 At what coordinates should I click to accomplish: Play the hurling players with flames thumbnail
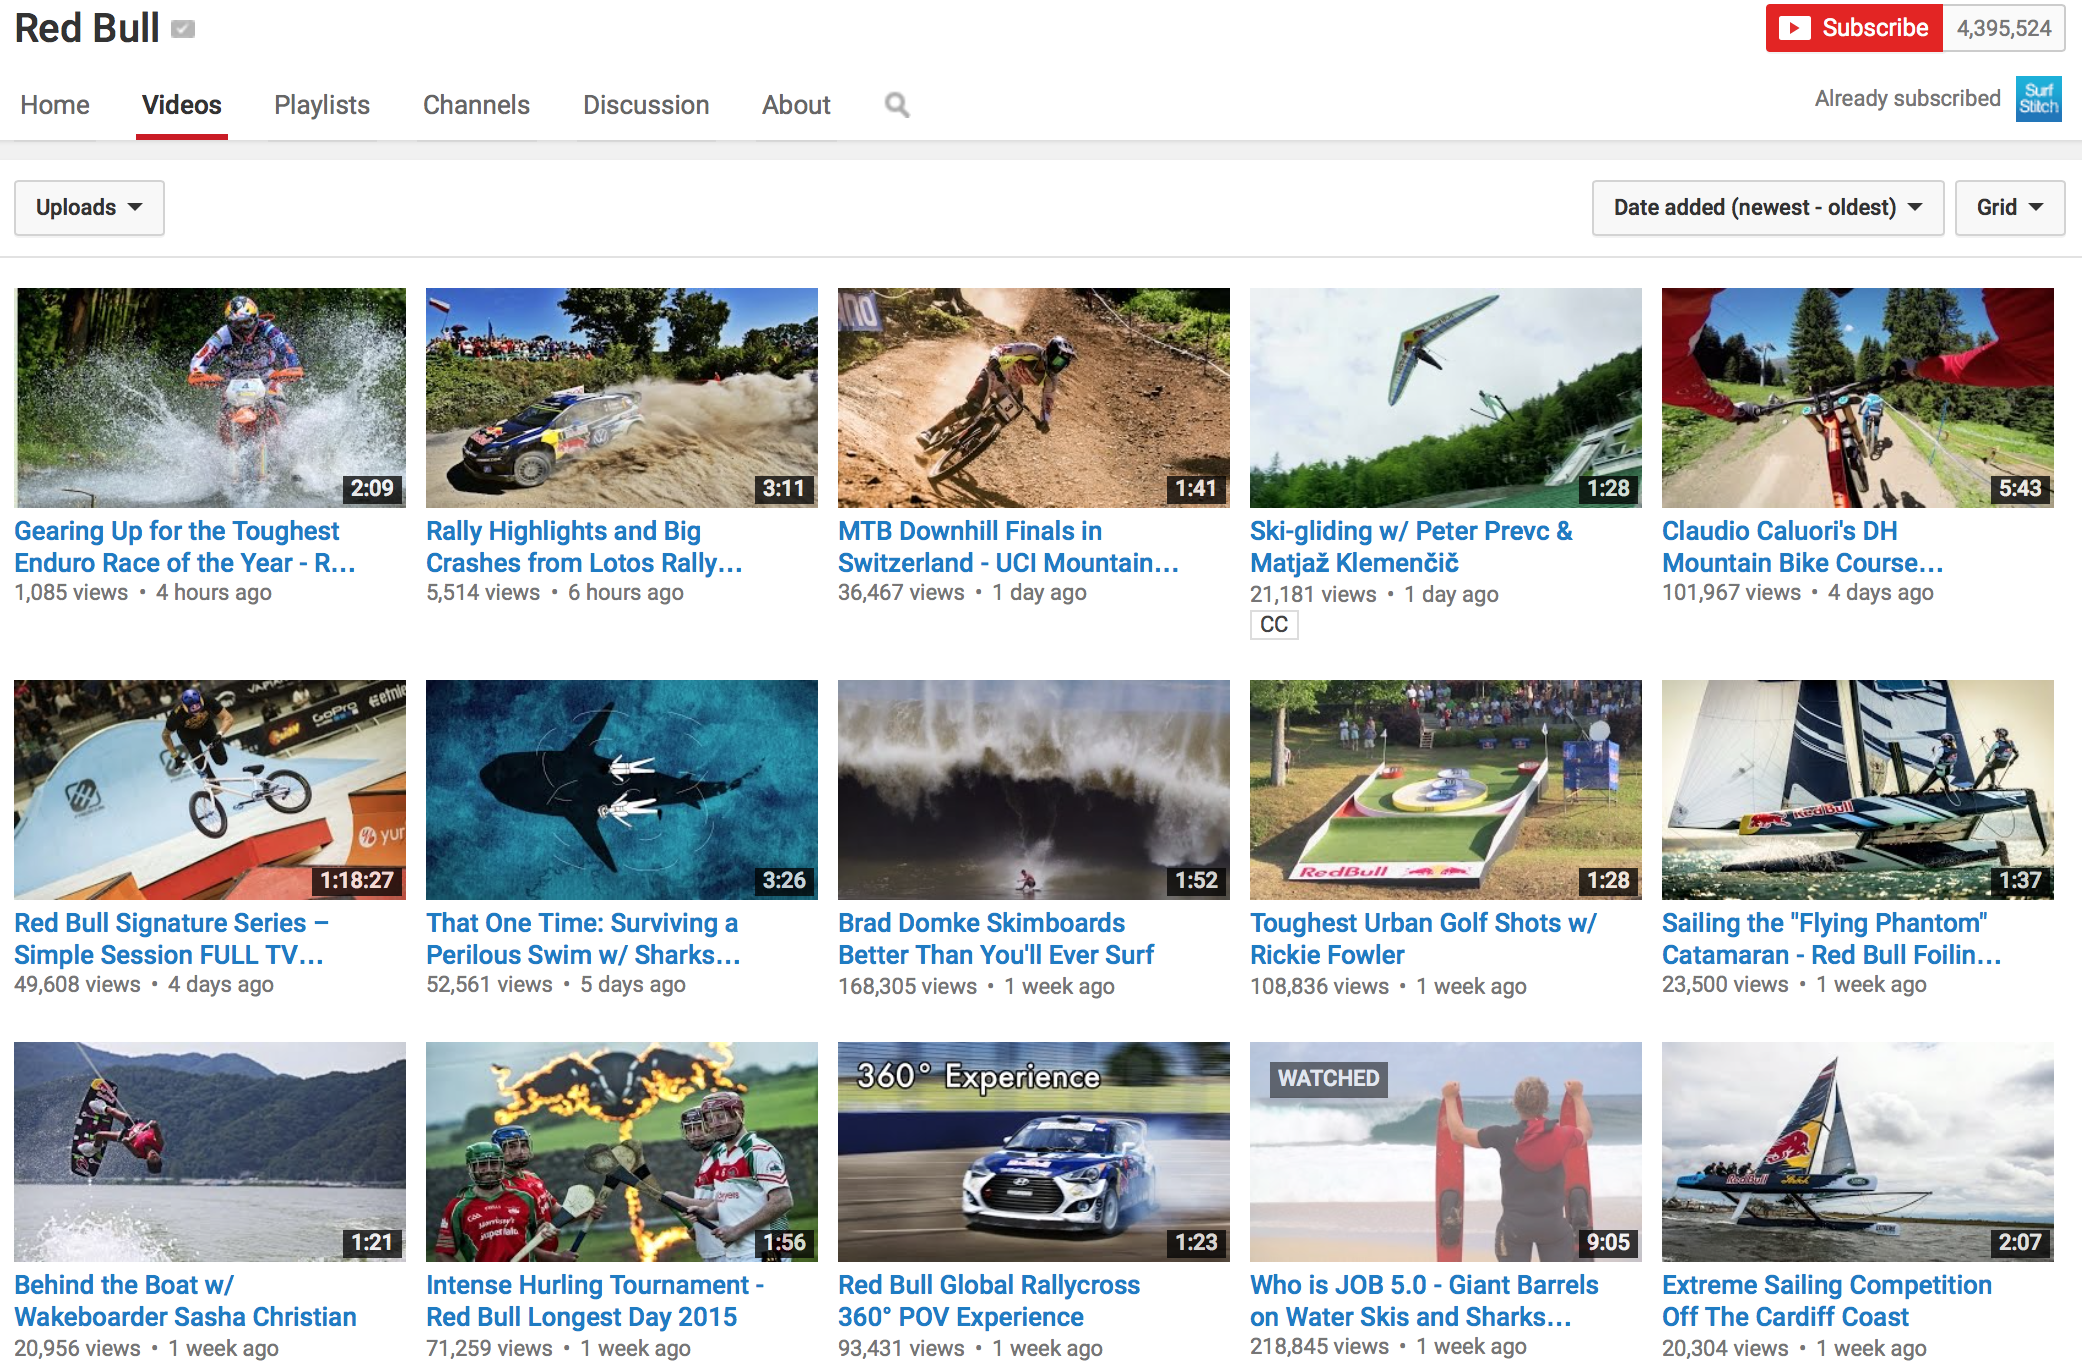tap(622, 1152)
